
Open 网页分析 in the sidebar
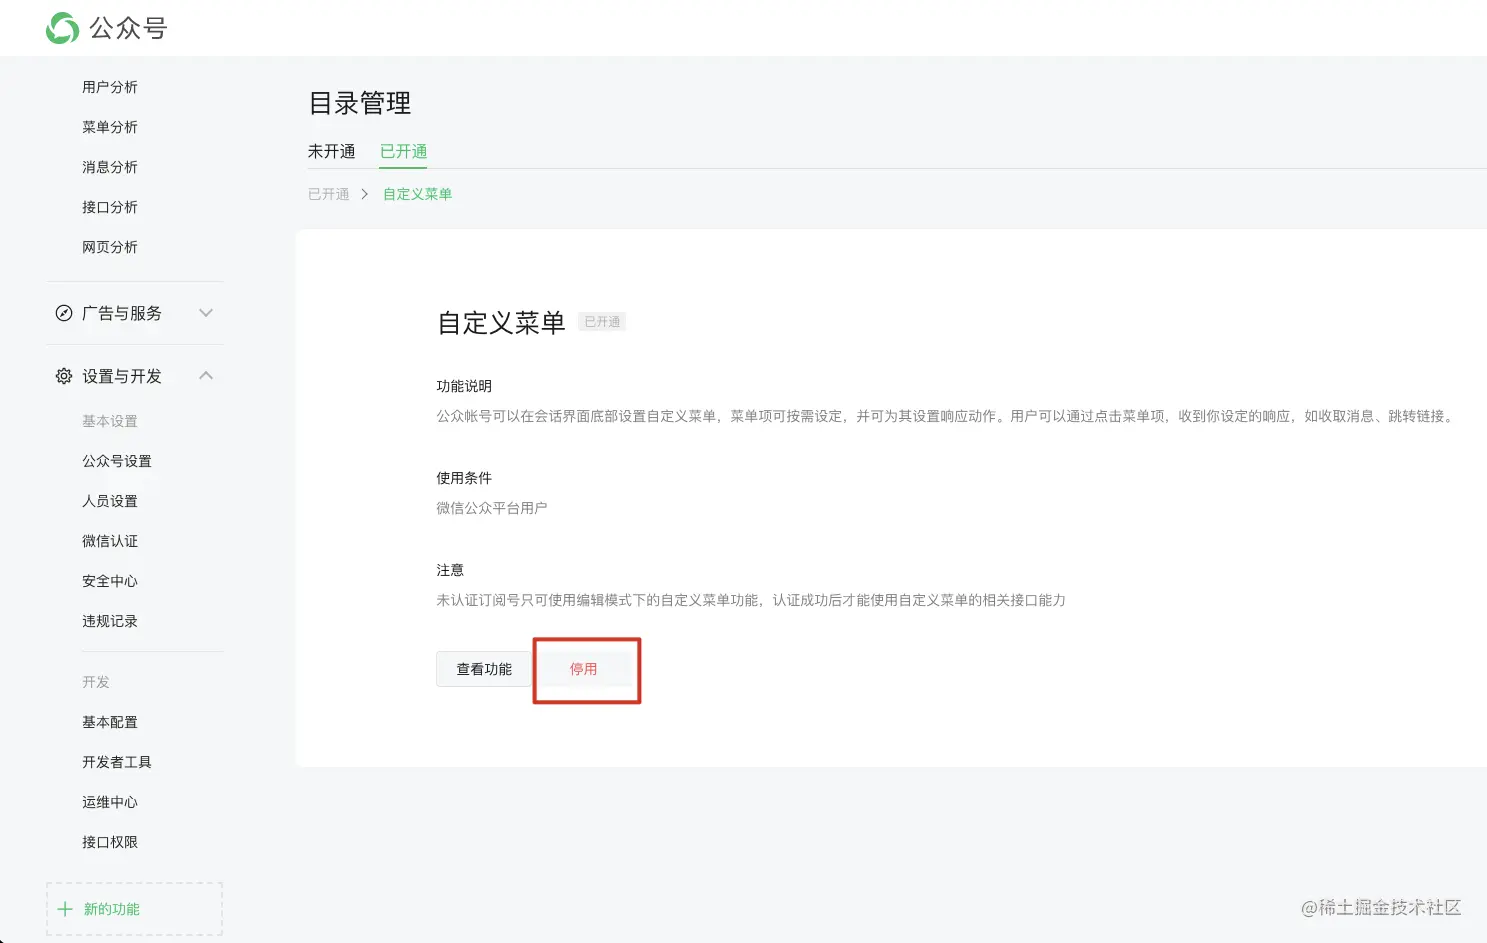click(x=110, y=247)
